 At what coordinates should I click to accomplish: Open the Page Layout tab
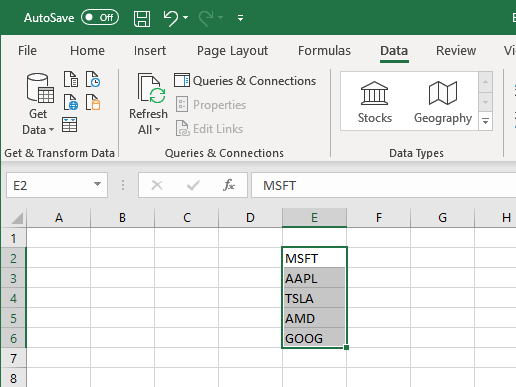[232, 51]
